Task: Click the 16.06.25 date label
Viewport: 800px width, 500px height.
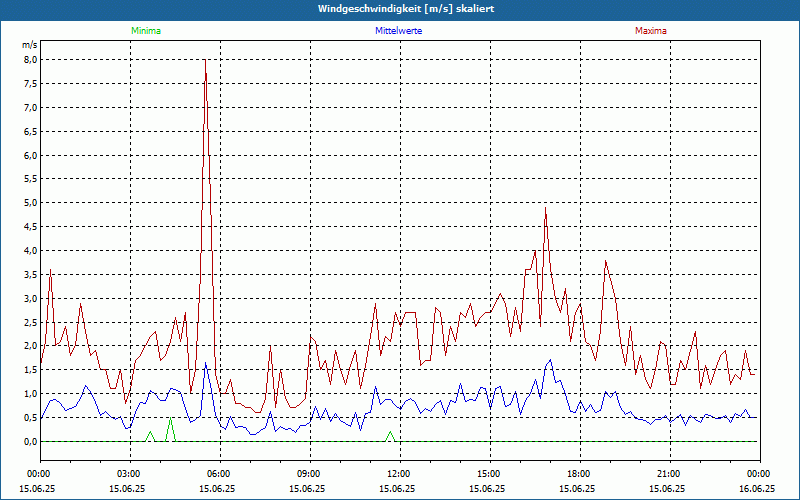Action: coord(756,489)
